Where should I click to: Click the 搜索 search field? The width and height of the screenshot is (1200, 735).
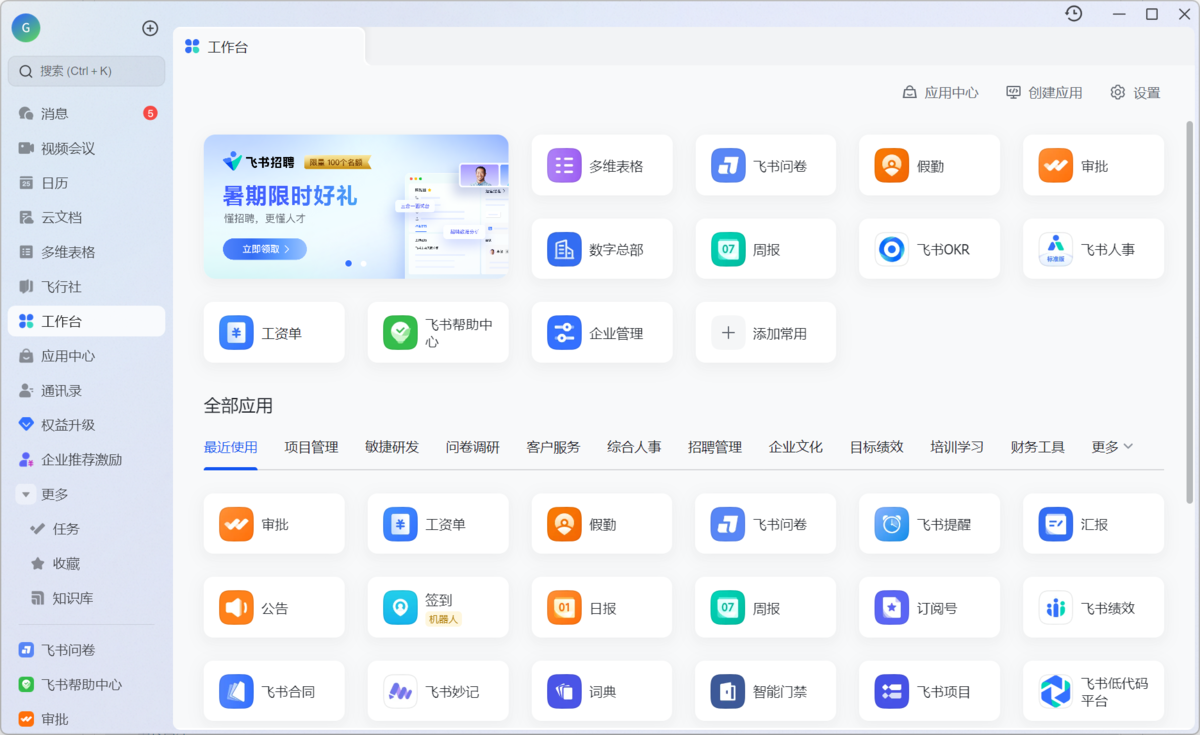(86, 71)
